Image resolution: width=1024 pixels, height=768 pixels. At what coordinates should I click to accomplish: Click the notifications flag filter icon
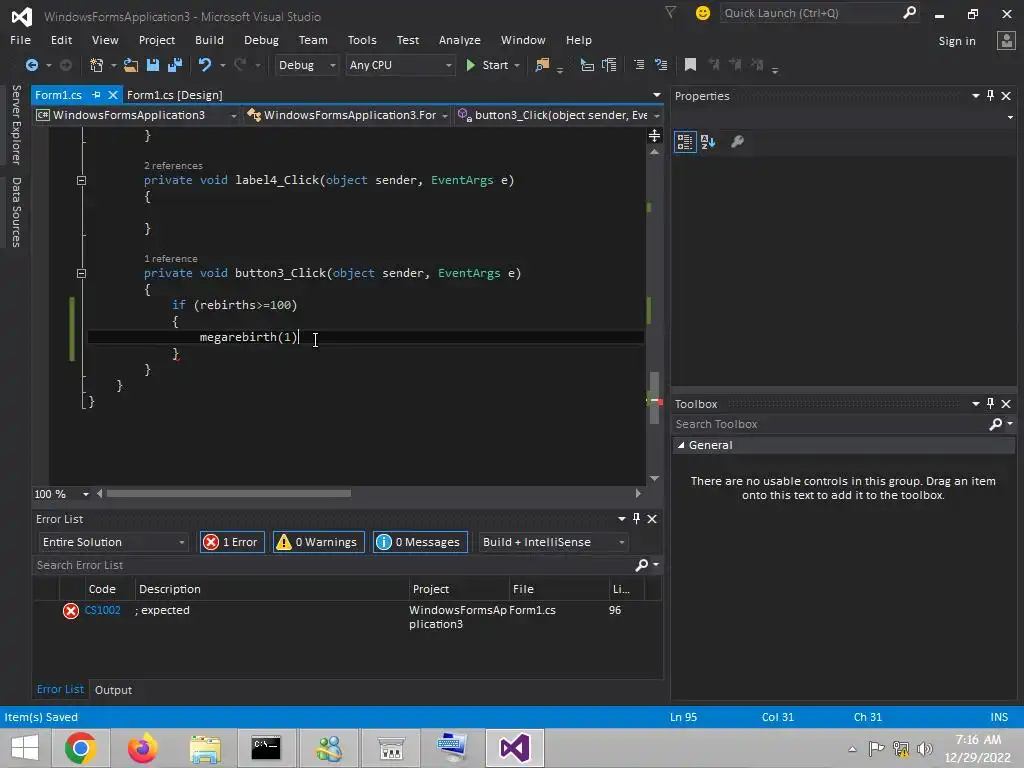tap(670, 12)
